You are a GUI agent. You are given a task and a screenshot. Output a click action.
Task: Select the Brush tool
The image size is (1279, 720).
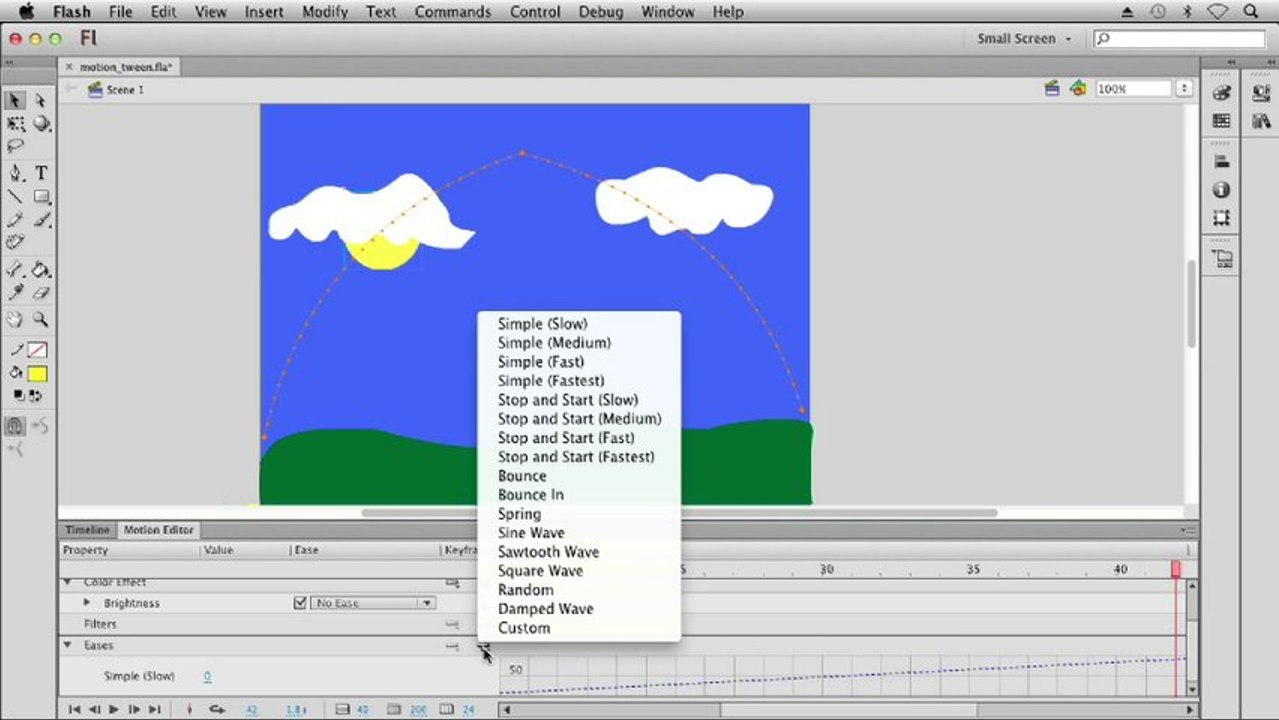click(41, 220)
